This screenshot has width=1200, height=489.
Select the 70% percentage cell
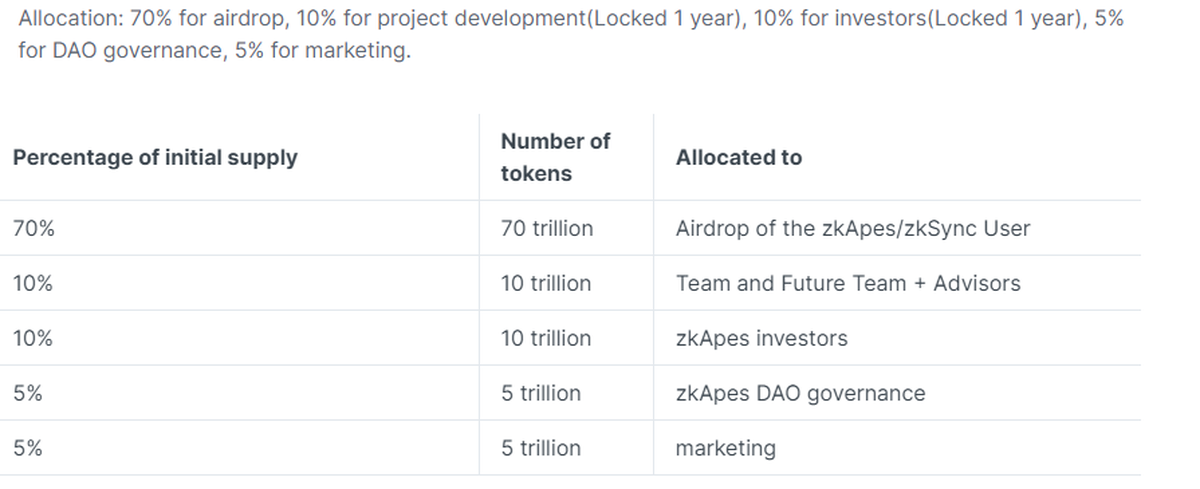[34, 229]
